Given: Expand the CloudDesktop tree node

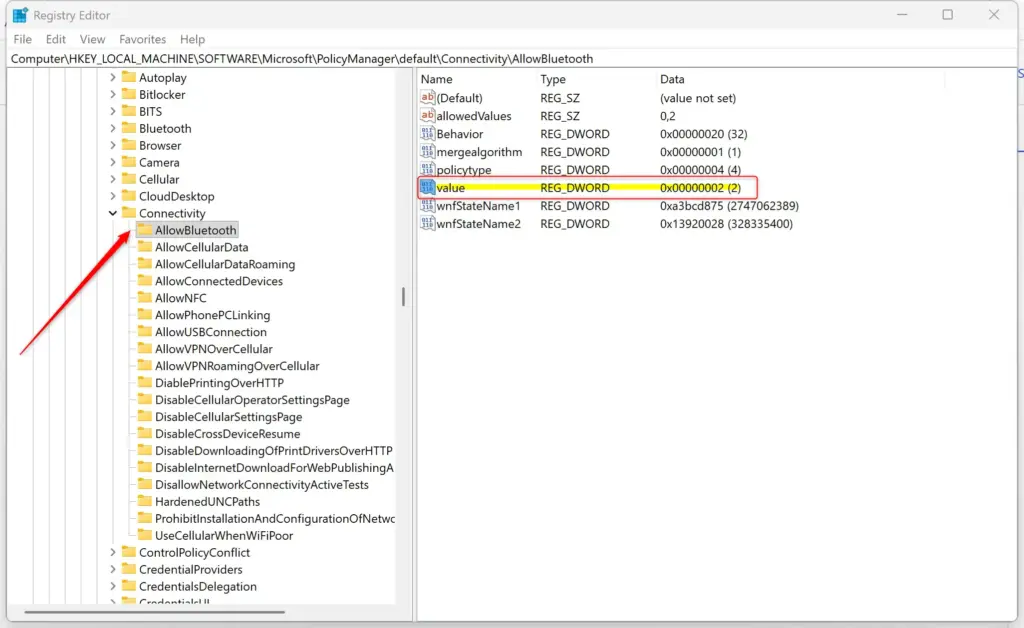Looking at the screenshot, I should point(112,196).
